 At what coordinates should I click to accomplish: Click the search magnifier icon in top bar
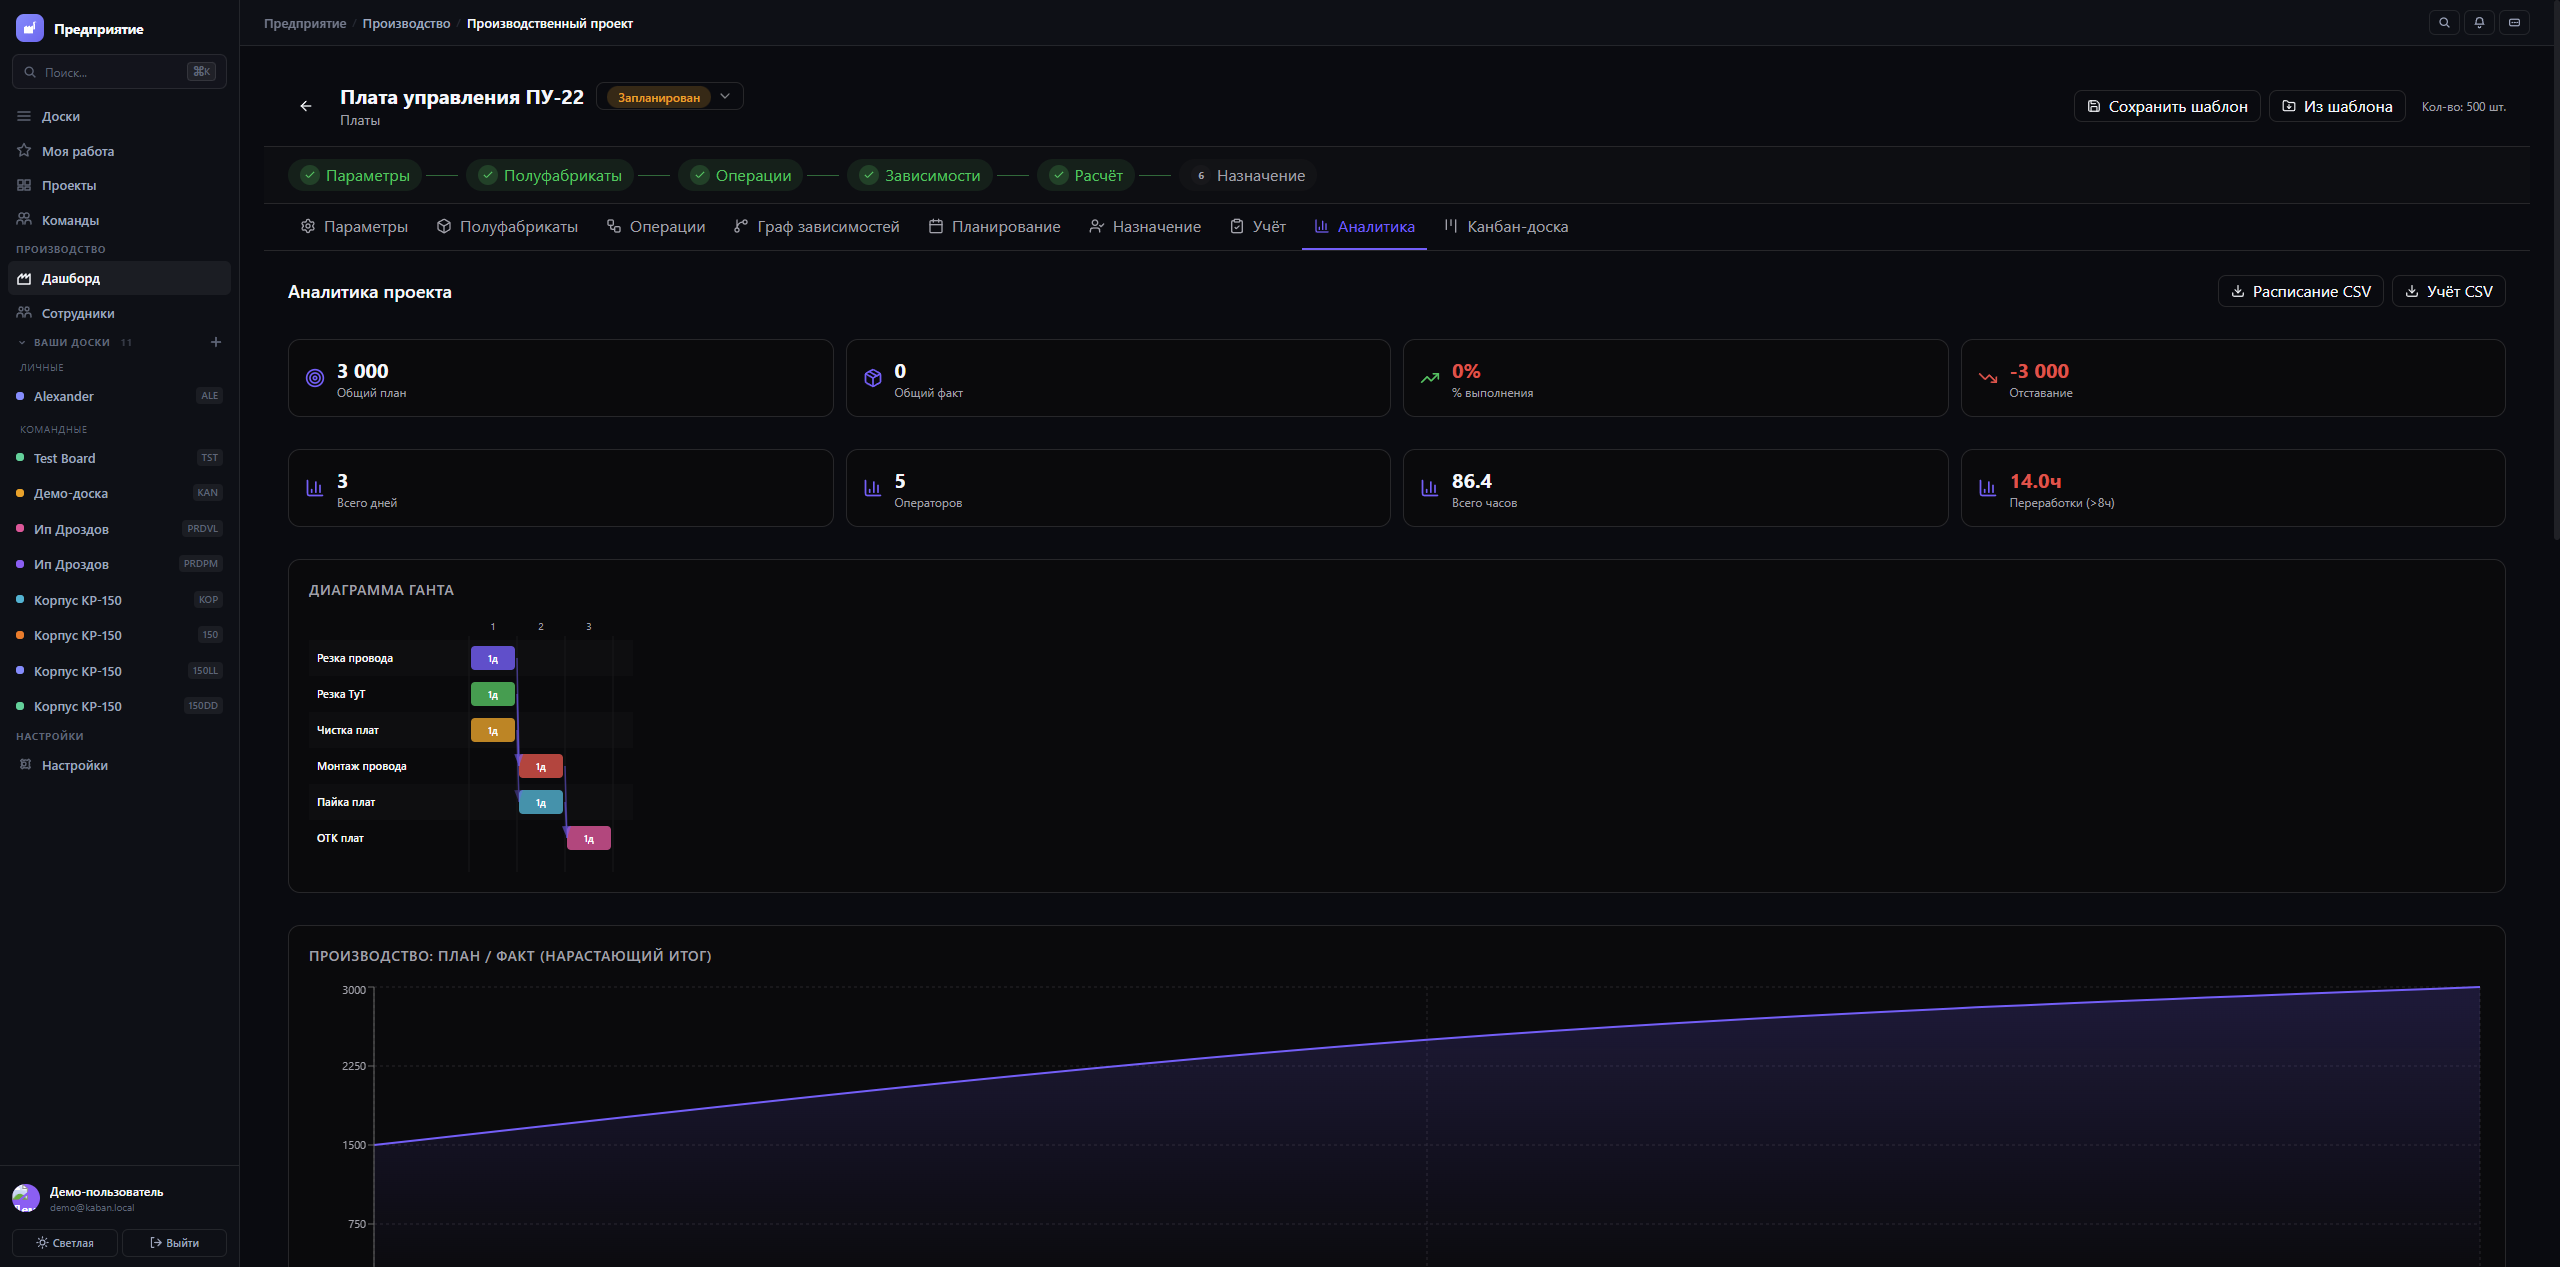pyautogui.click(x=2444, y=23)
